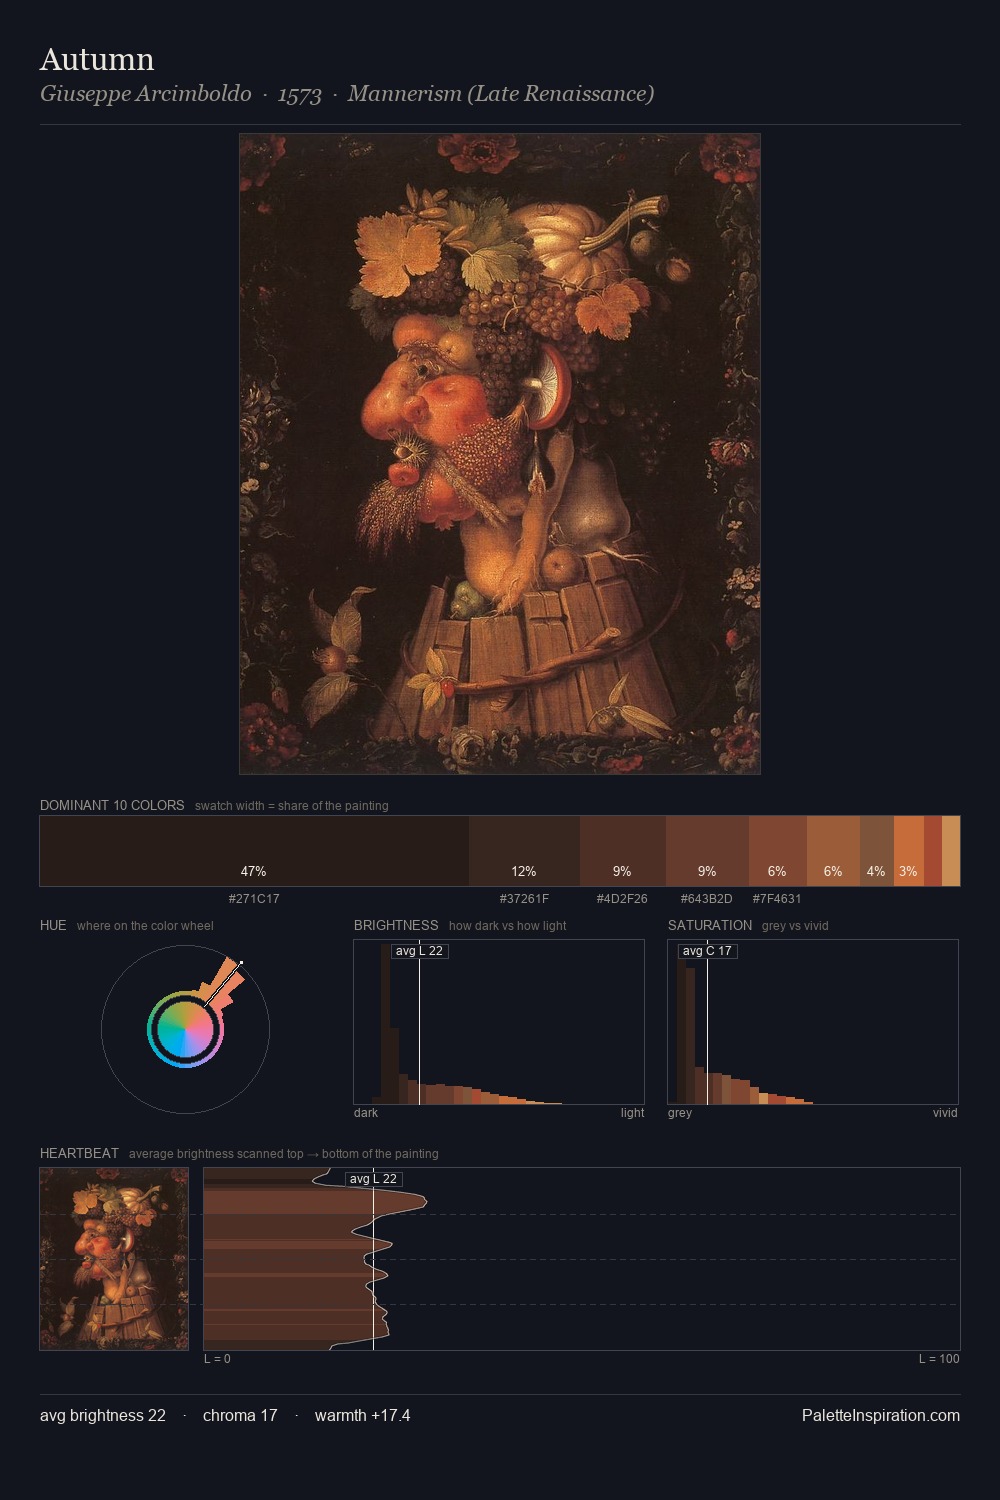Pick the 9% swatch above #4D2F26

point(622,851)
